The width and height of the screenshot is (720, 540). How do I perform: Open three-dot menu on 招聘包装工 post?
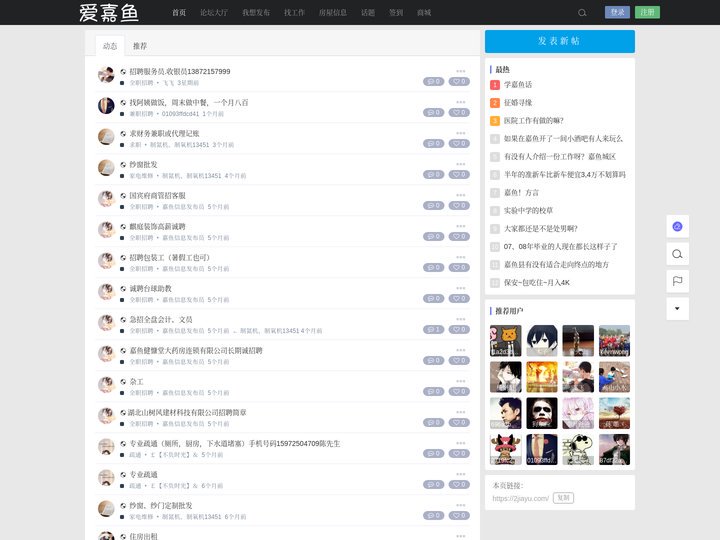click(x=461, y=257)
